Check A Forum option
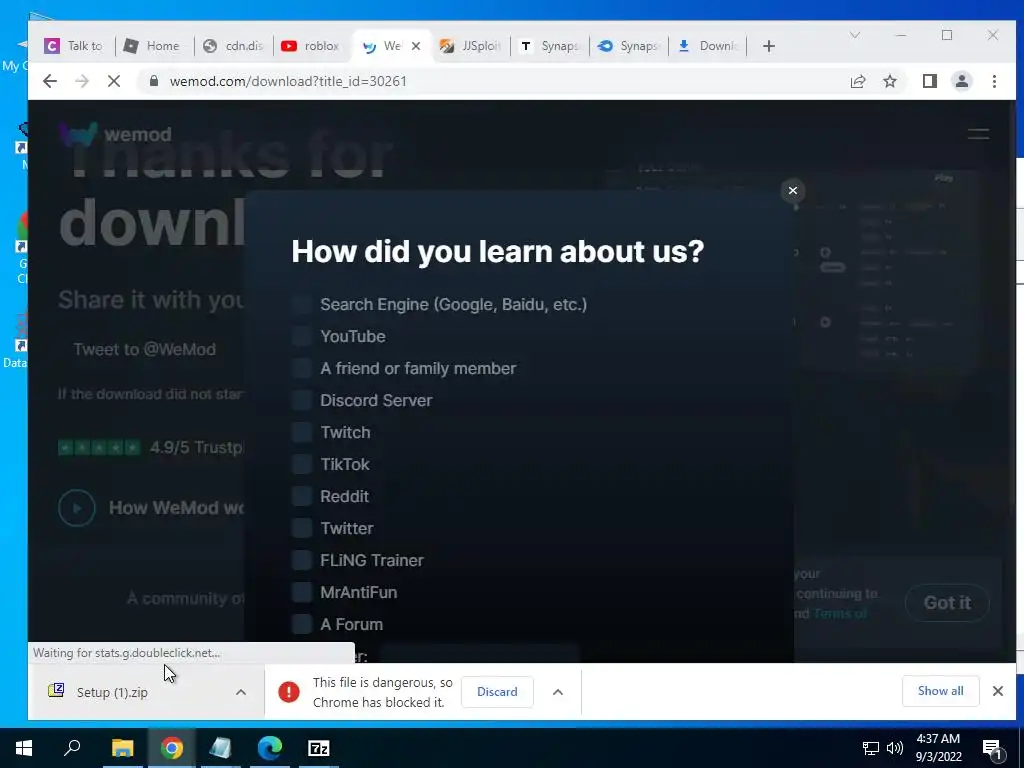 (302, 624)
